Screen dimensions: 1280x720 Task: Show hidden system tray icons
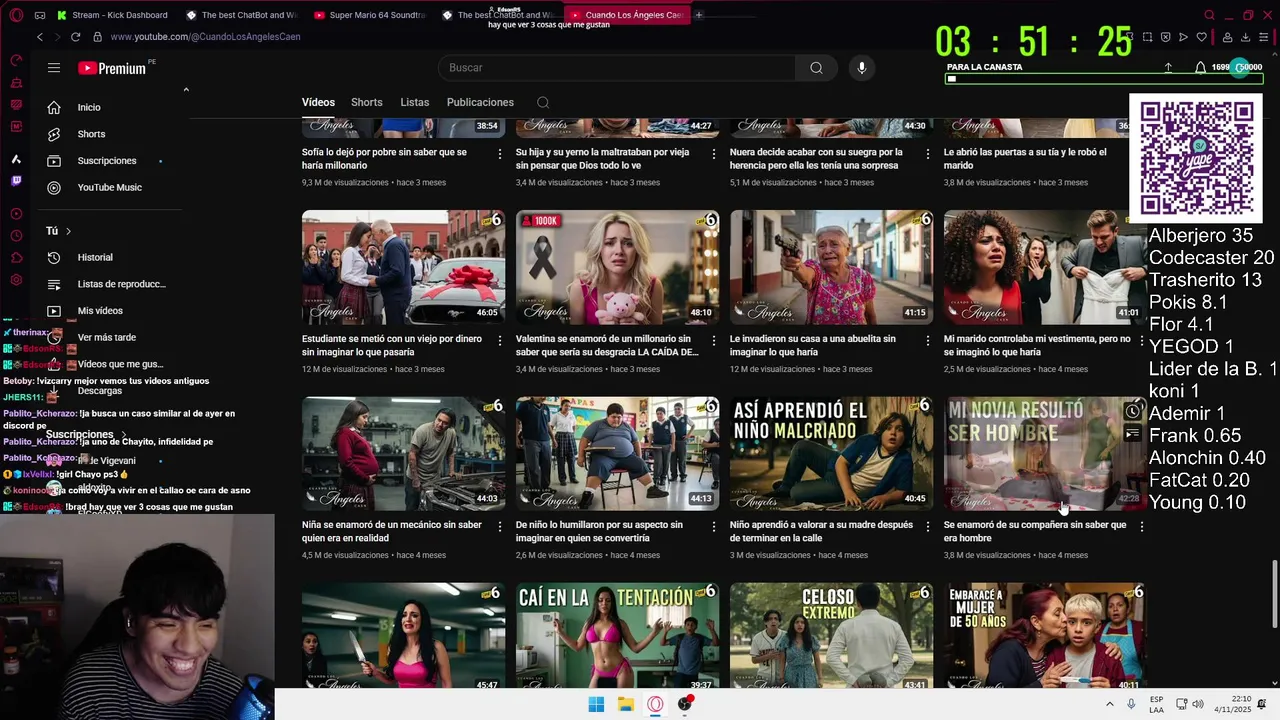point(1109,704)
